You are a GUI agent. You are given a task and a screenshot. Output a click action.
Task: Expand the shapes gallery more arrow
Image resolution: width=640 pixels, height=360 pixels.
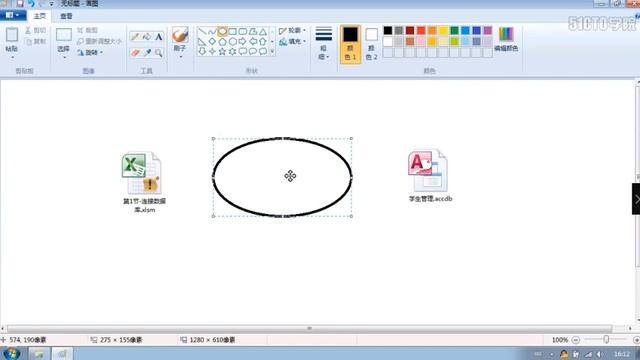[272, 52]
